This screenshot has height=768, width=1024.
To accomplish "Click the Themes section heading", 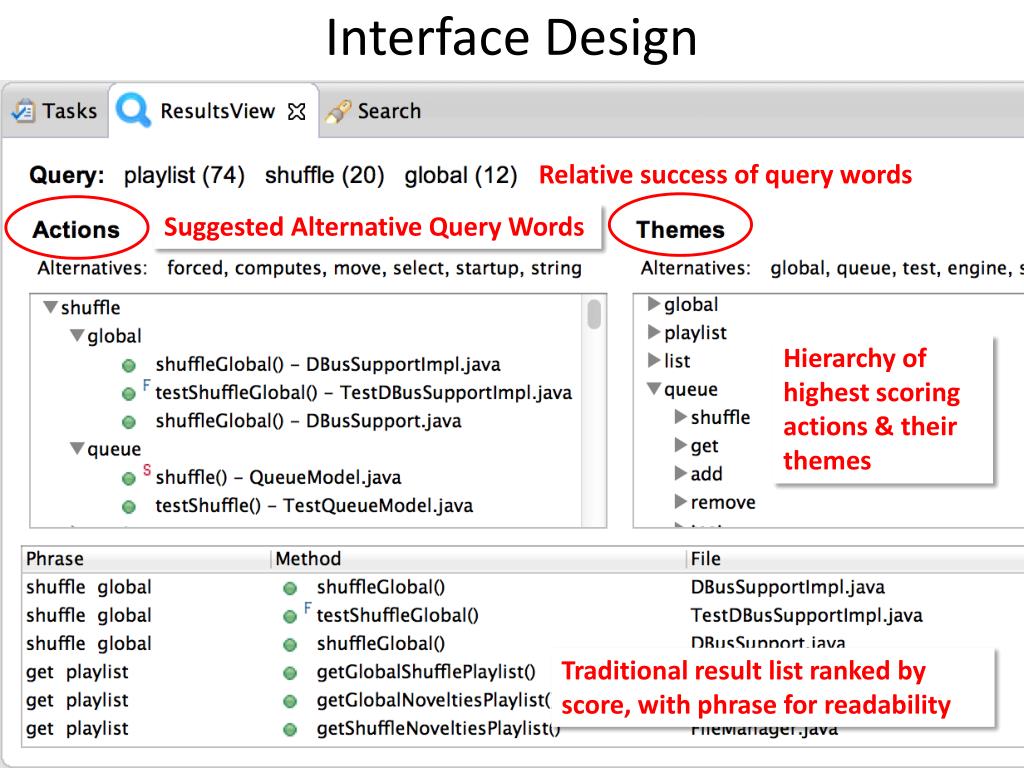I will [680, 230].
